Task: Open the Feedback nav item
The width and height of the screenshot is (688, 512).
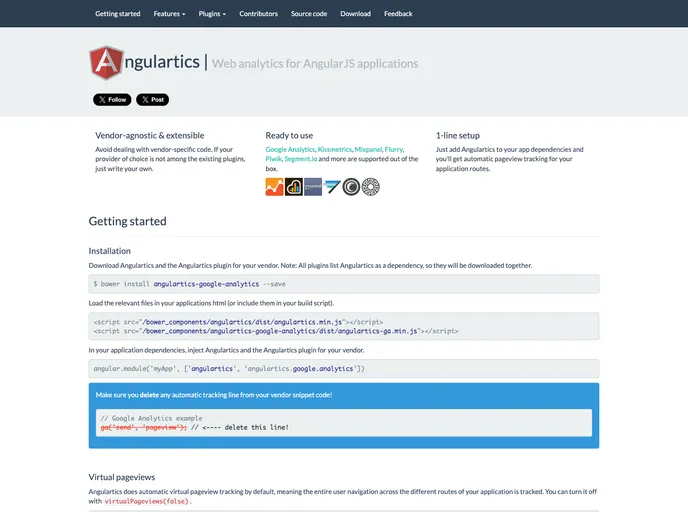Action: (x=398, y=14)
